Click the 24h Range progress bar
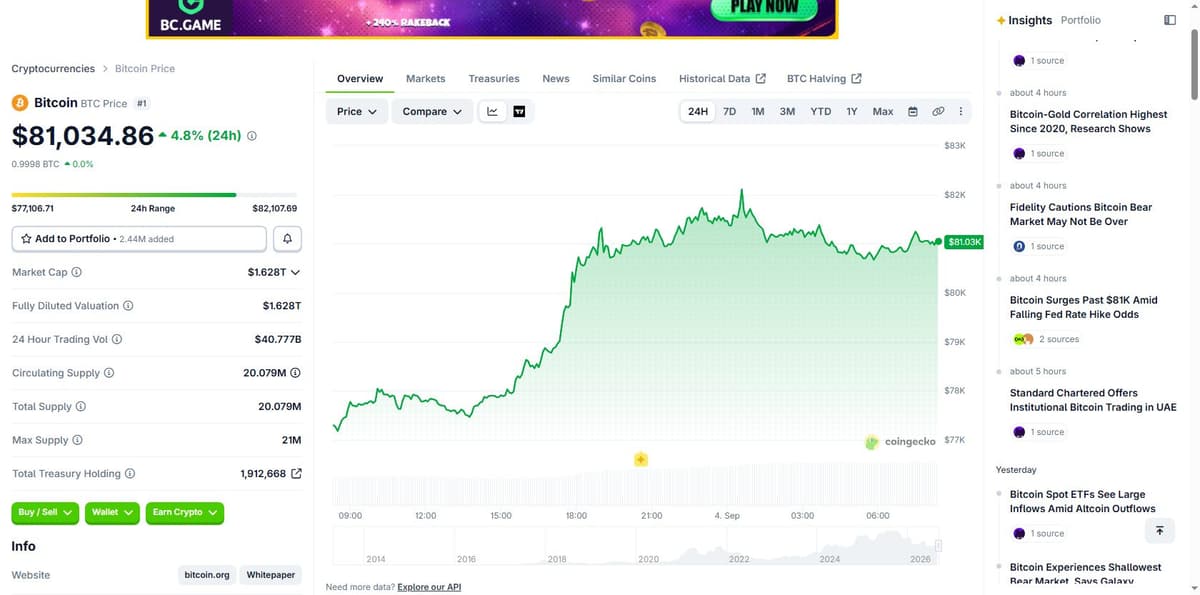The height and width of the screenshot is (595, 1200). click(x=154, y=195)
